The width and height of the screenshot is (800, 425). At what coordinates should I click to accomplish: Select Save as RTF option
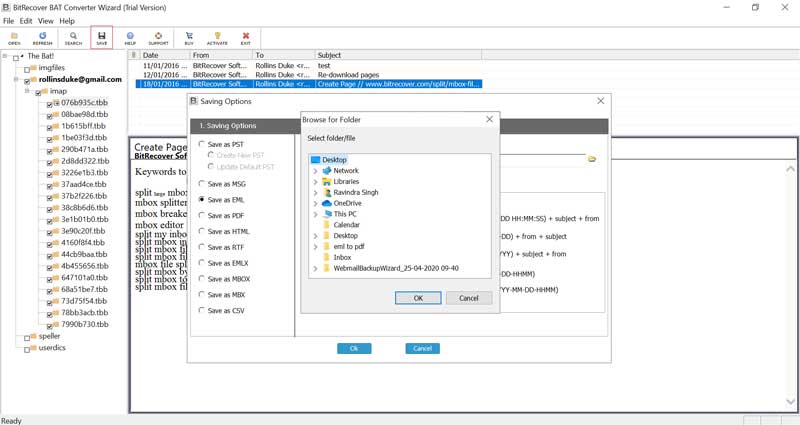click(221, 247)
